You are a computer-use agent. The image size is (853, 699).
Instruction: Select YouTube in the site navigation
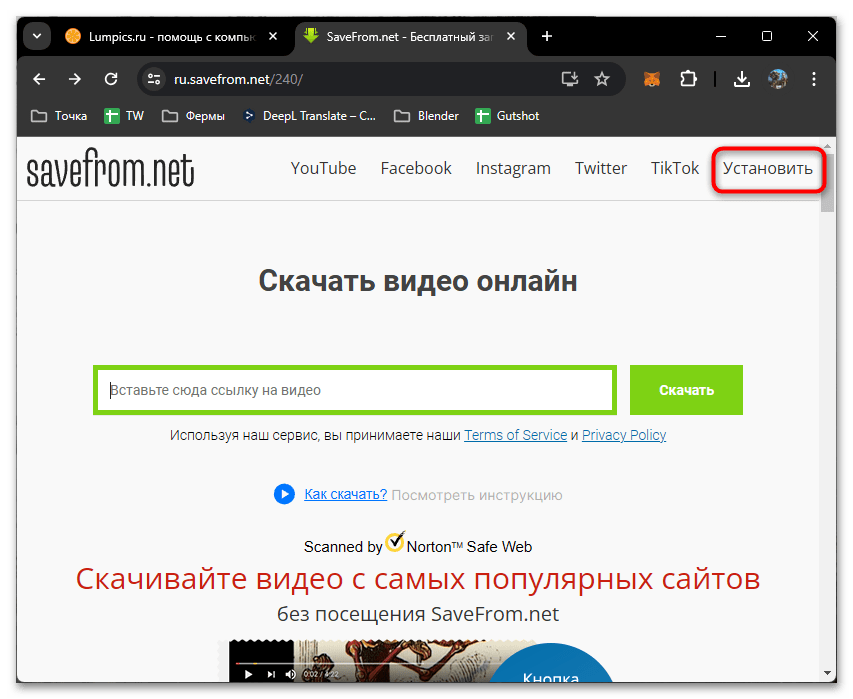323,168
